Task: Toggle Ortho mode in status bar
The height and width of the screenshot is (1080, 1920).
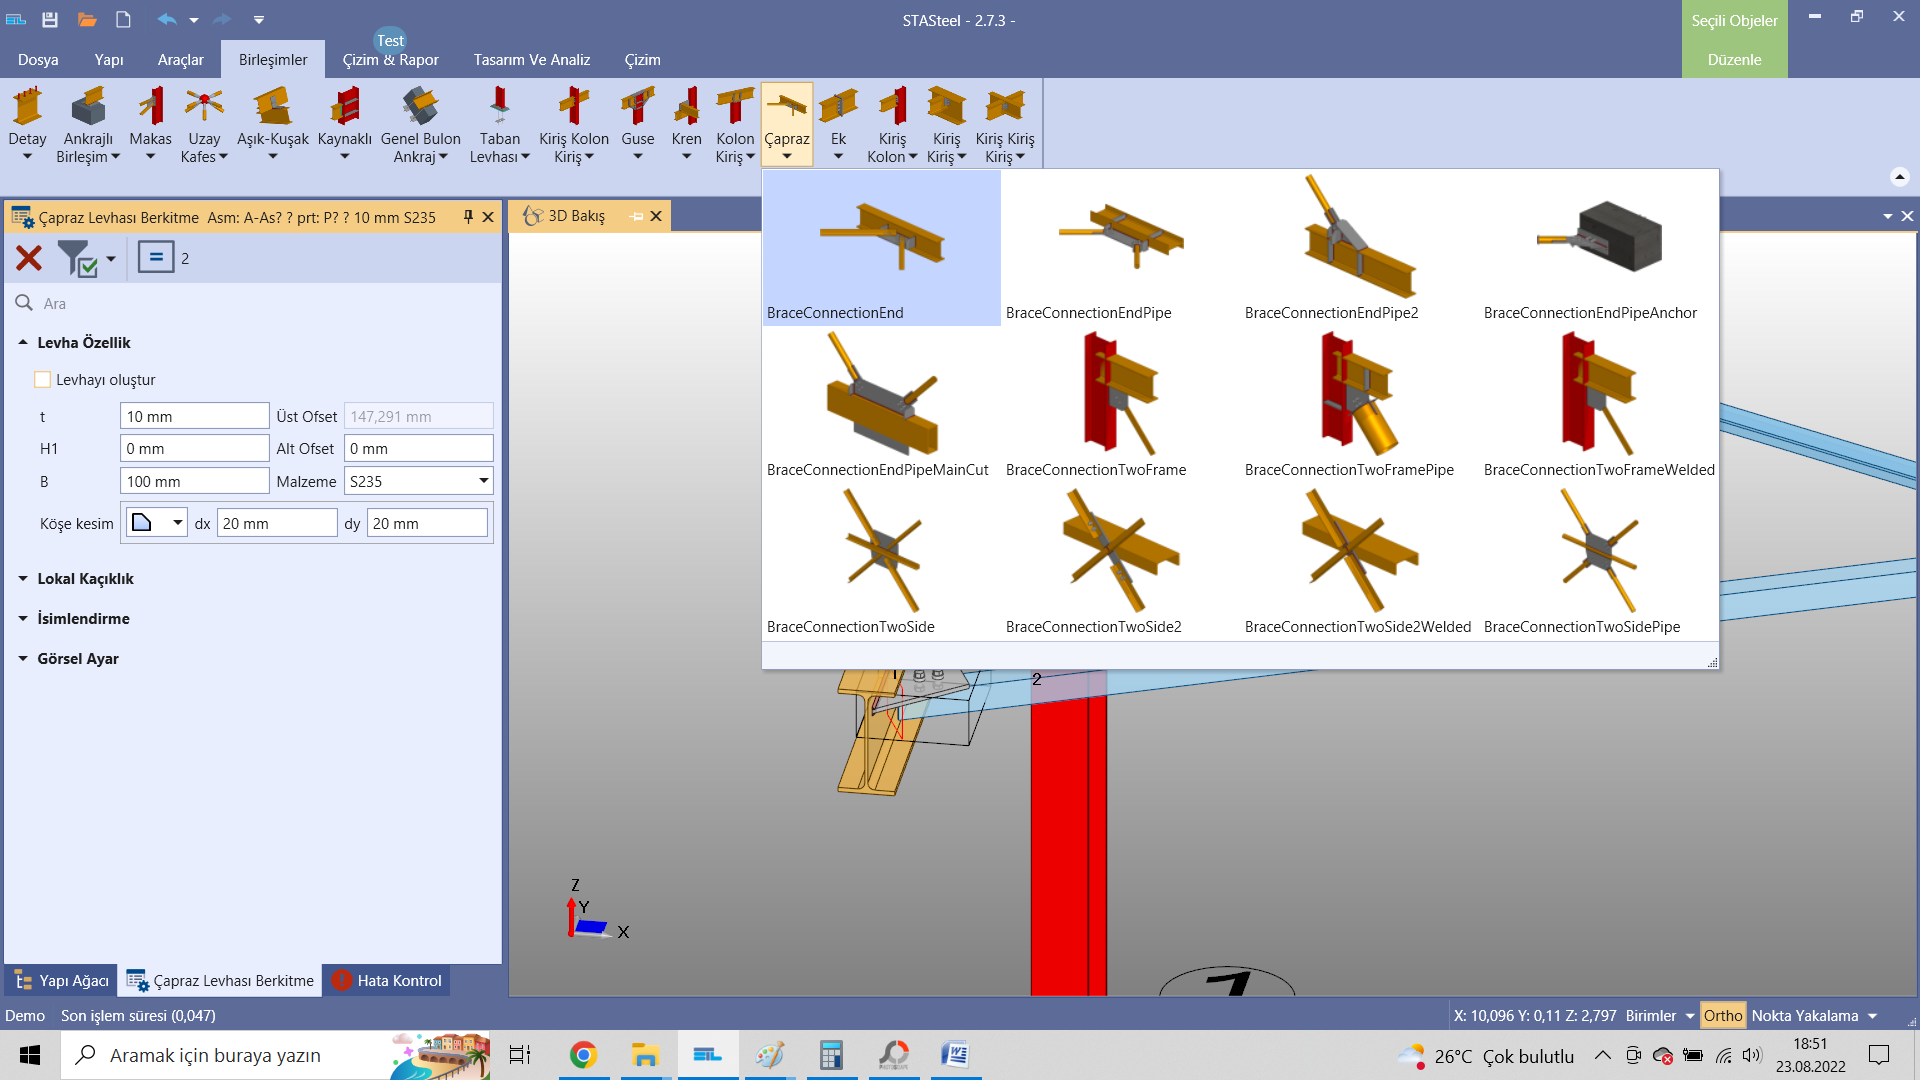Action: (1722, 1015)
